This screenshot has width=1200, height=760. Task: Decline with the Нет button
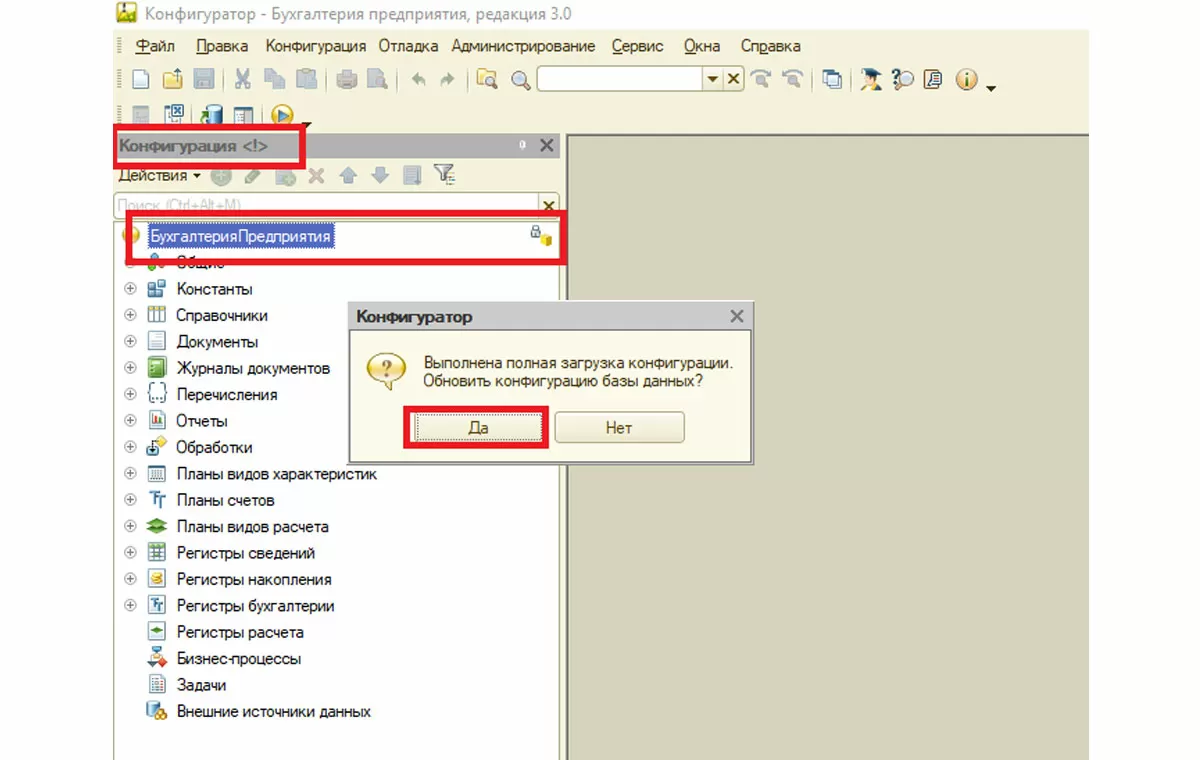[619, 427]
